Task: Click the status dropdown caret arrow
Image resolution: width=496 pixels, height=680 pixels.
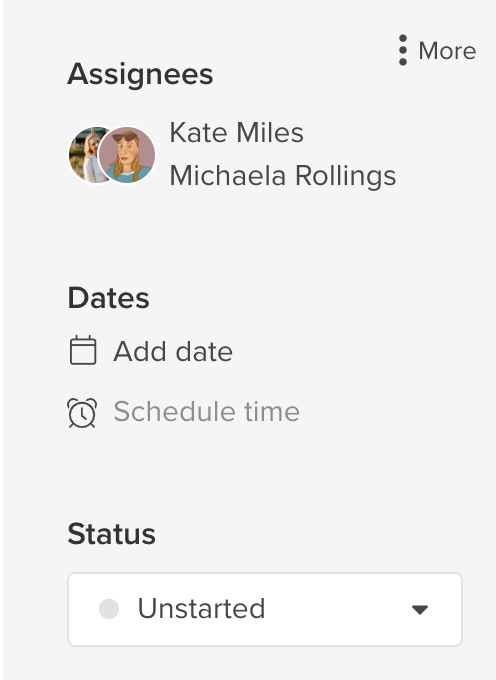Action: pos(420,610)
